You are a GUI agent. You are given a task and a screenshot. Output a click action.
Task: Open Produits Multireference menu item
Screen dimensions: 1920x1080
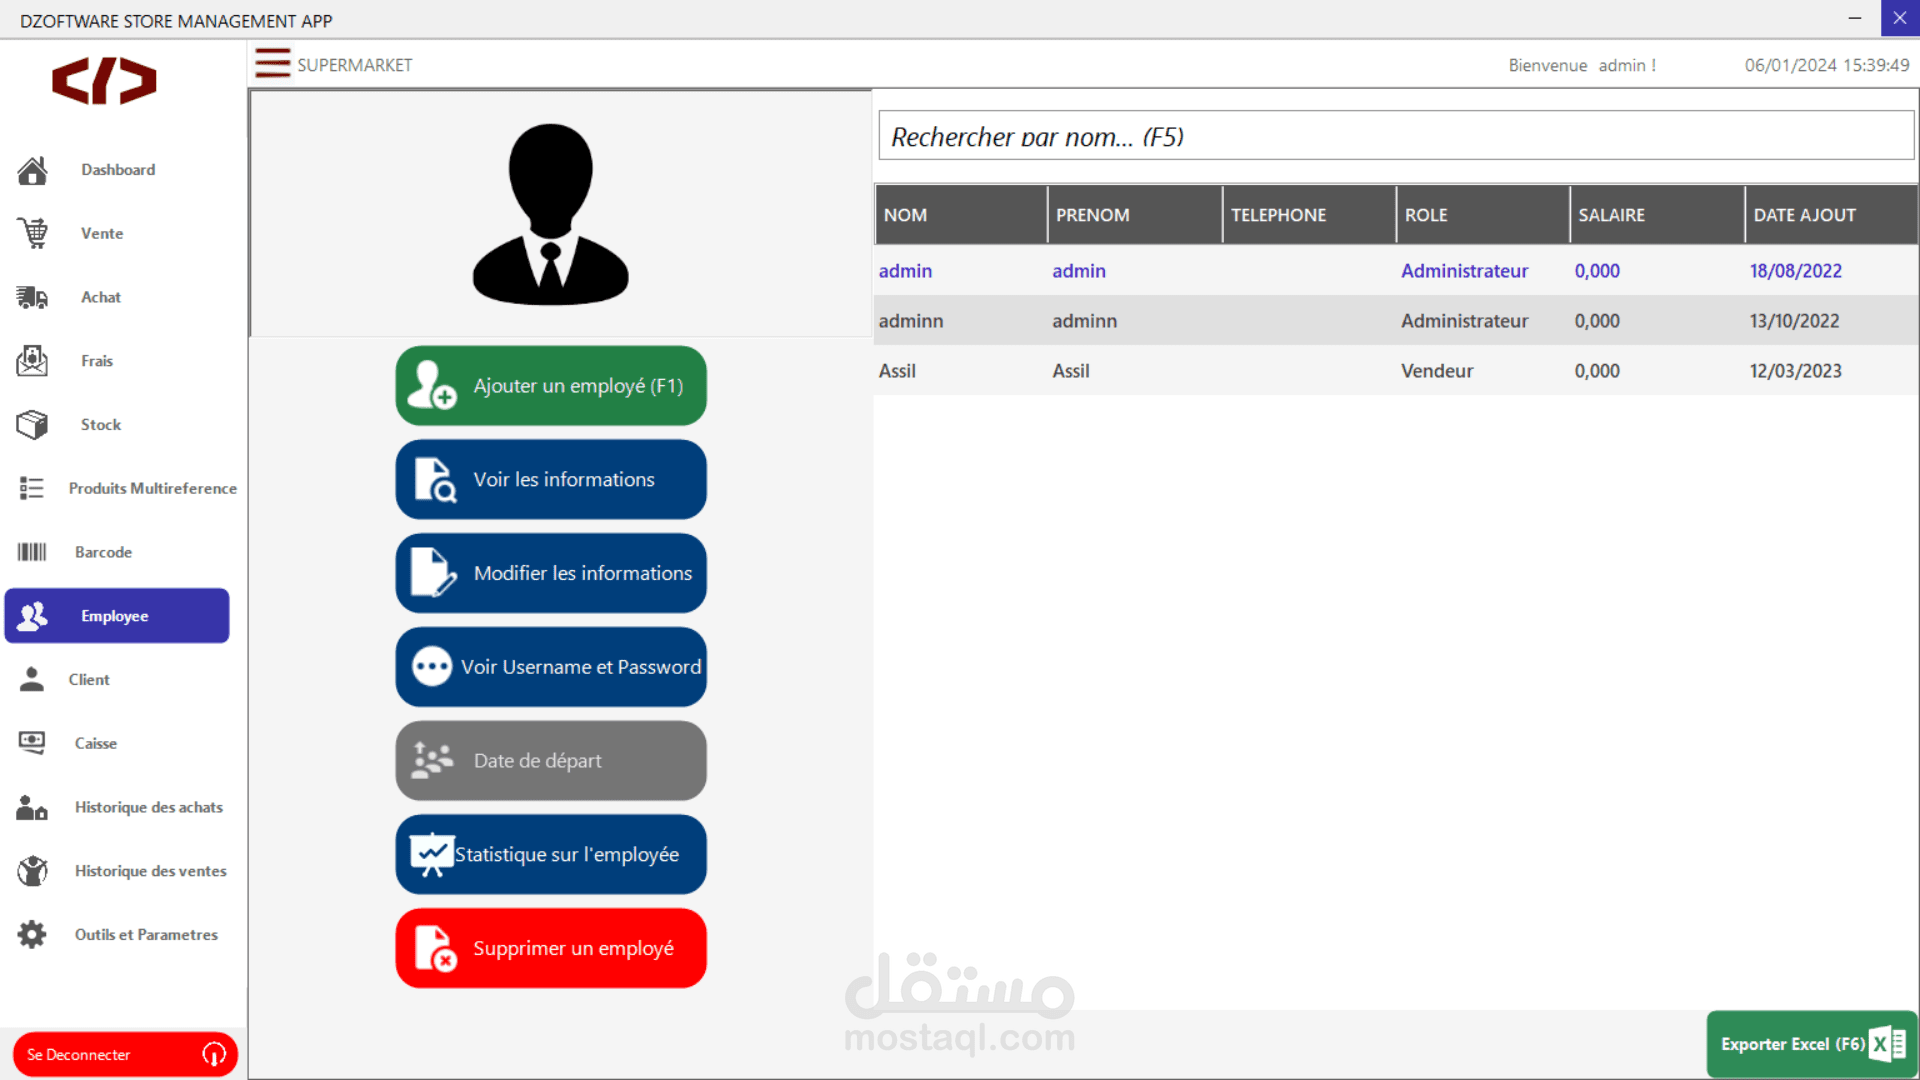coord(152,488)
